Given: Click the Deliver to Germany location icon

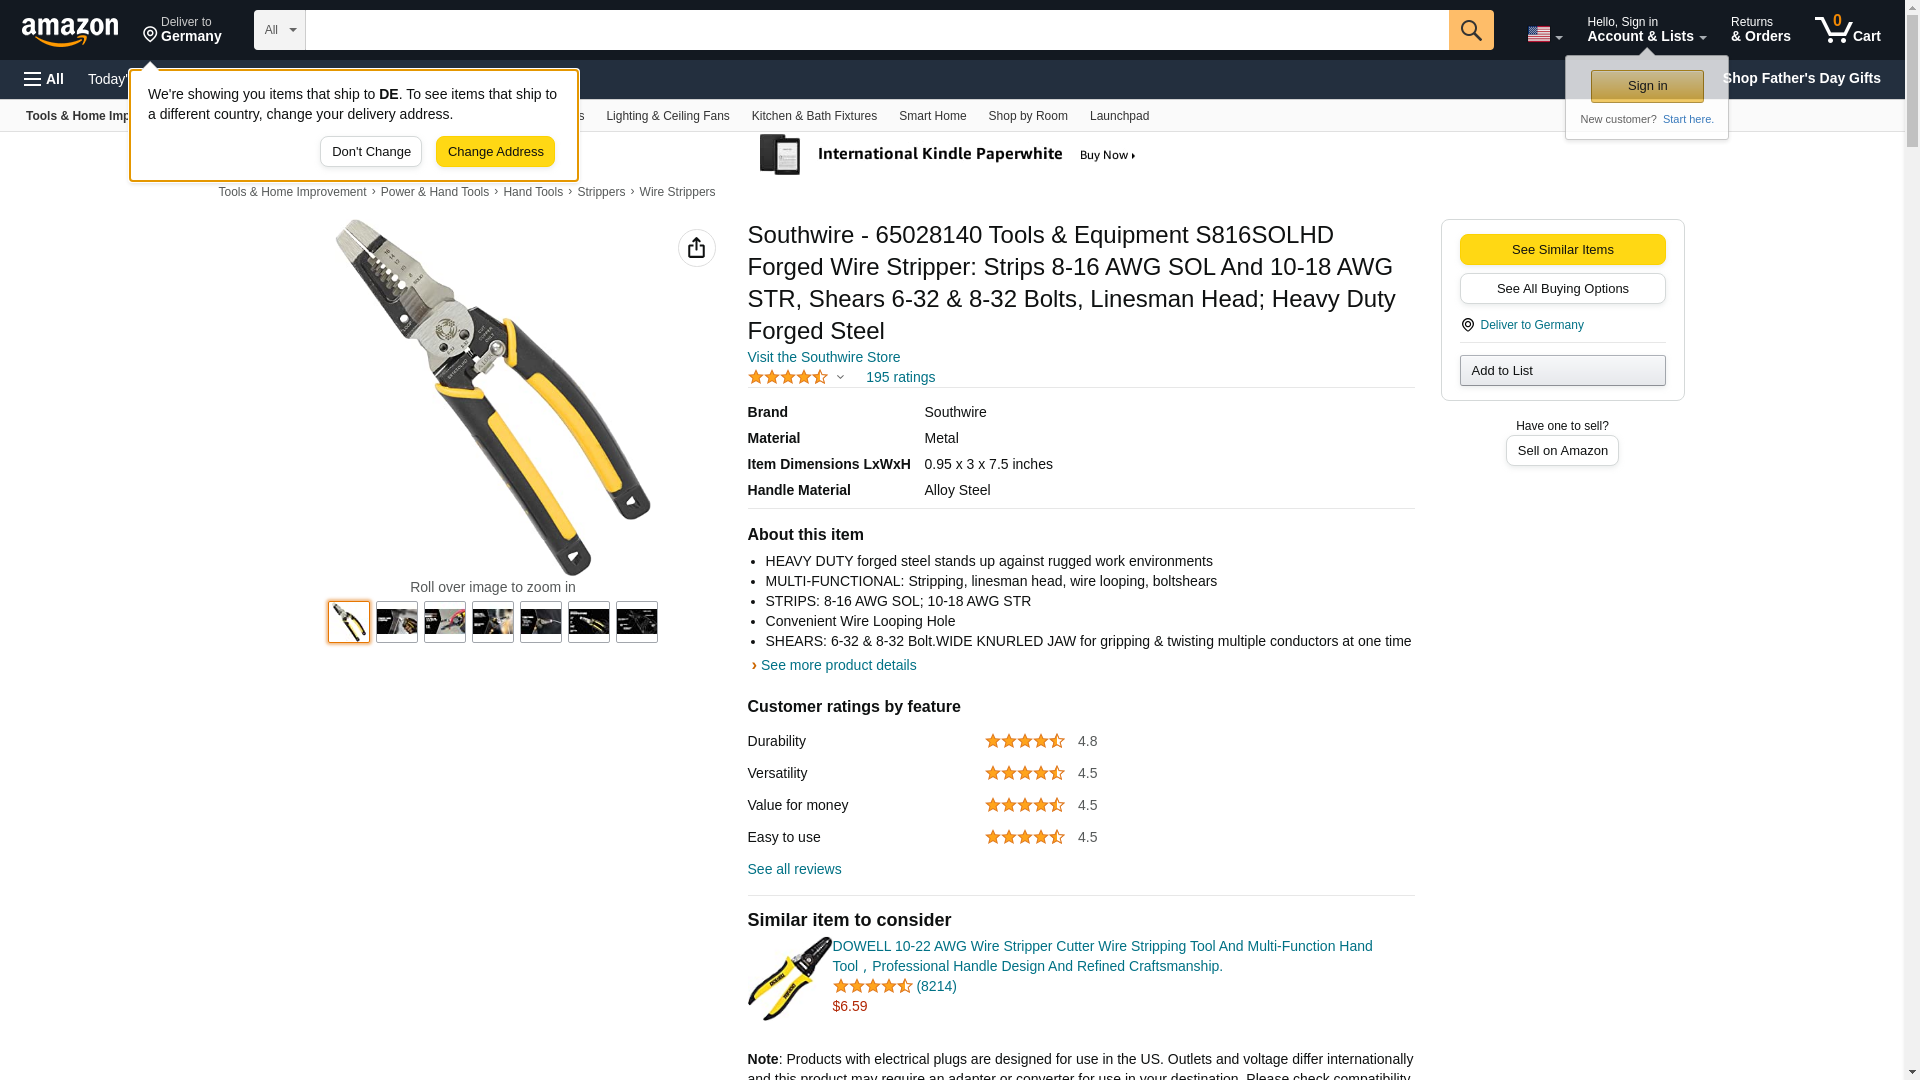Looking at the screenshot, I should click(1468, 325).
